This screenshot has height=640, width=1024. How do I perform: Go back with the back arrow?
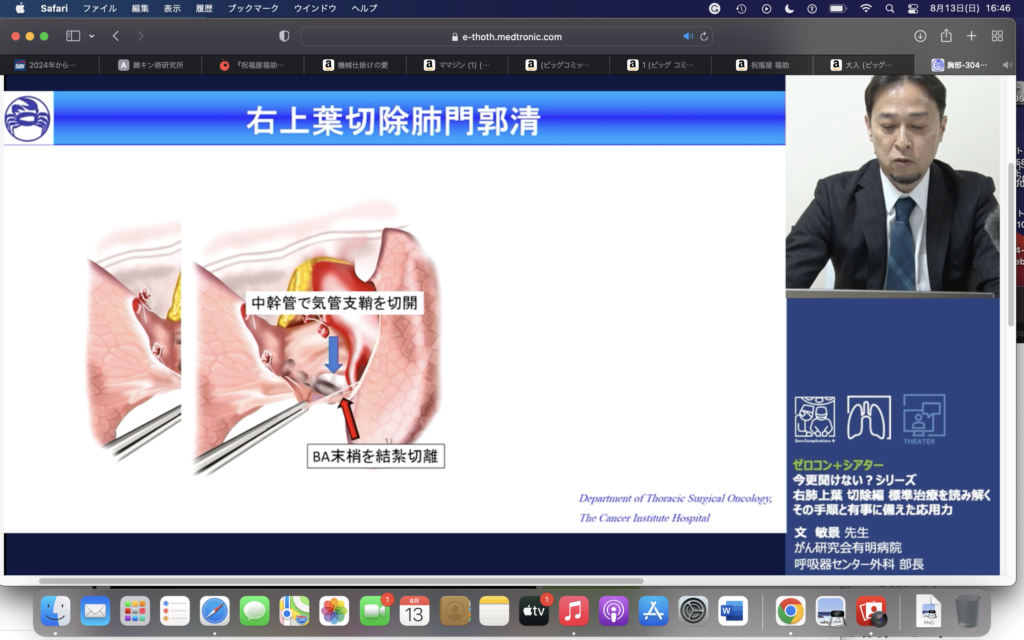click(x=116, y=36)
